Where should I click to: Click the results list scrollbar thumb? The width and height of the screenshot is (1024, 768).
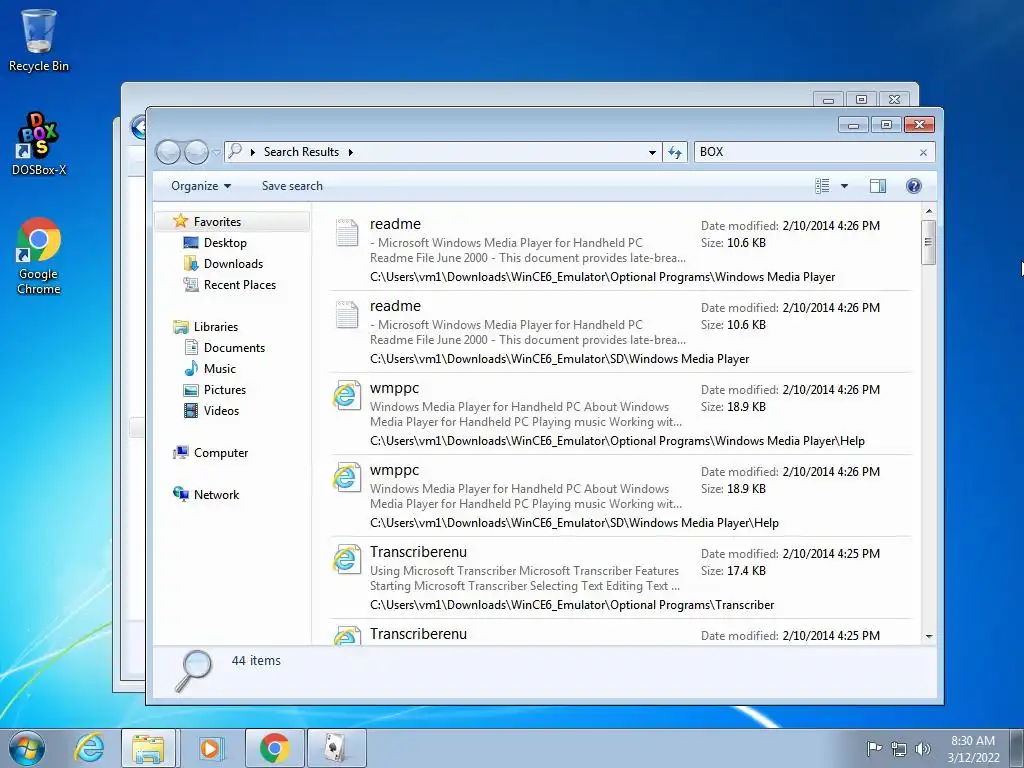click(x=929, y=242)
